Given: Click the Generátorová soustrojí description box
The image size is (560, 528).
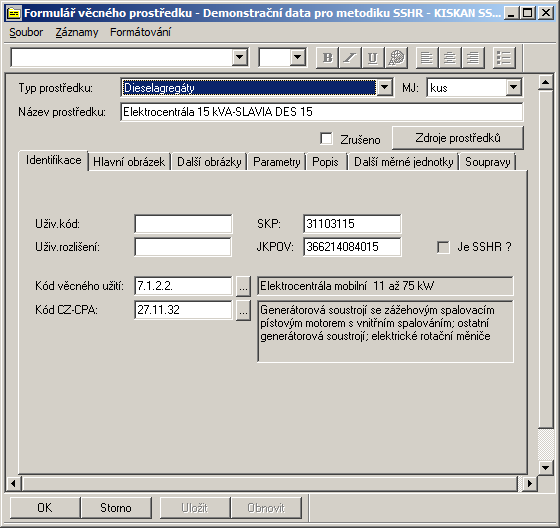Looking at the screenshot, I should tap(385, 332).
